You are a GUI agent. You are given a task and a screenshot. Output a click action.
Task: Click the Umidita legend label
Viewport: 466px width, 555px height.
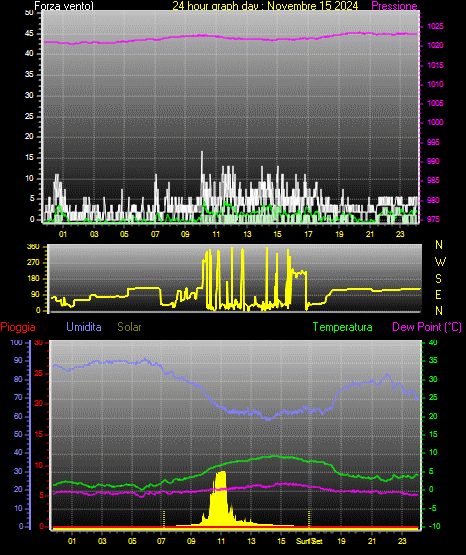[84, 327]
